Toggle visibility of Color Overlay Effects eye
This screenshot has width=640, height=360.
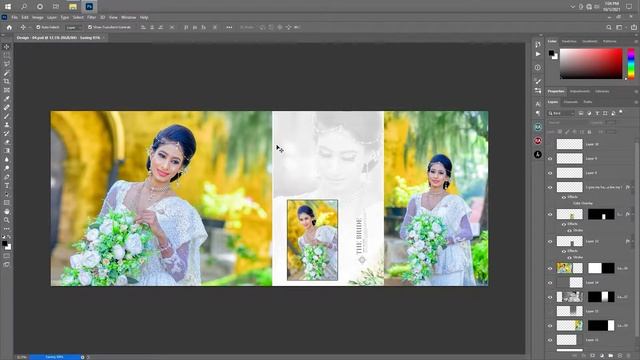click(x=564, y=197)
